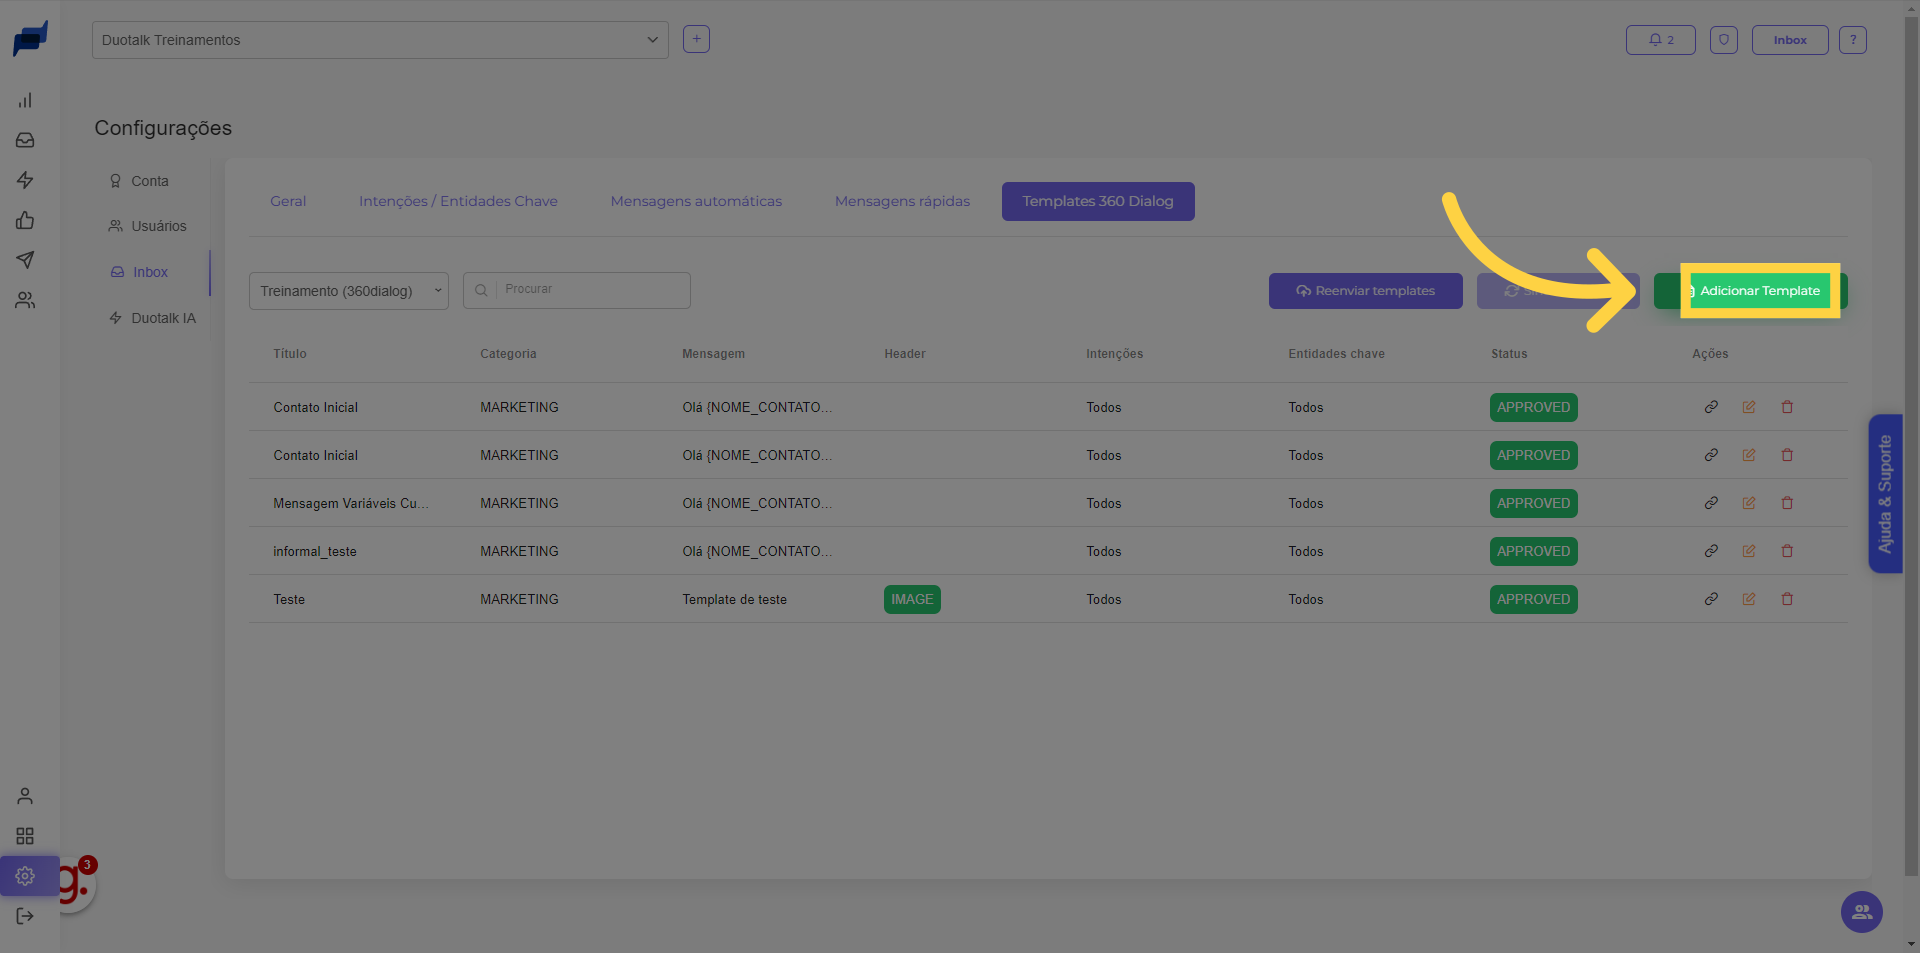Click the apps grid sidebar icon
The width and height of the screenshot is (1920, 953).
(25, 836)
